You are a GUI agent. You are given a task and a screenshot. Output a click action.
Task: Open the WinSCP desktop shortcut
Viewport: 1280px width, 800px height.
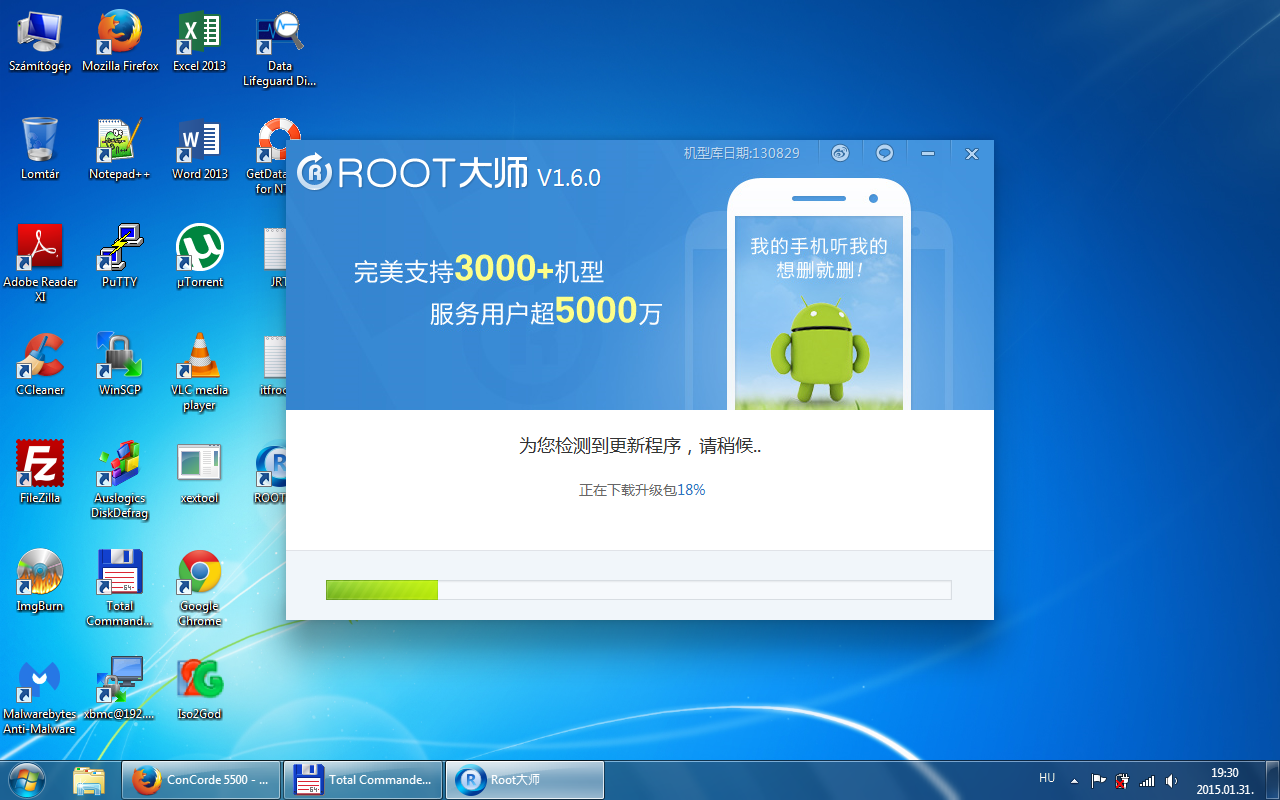click(120, 363)
